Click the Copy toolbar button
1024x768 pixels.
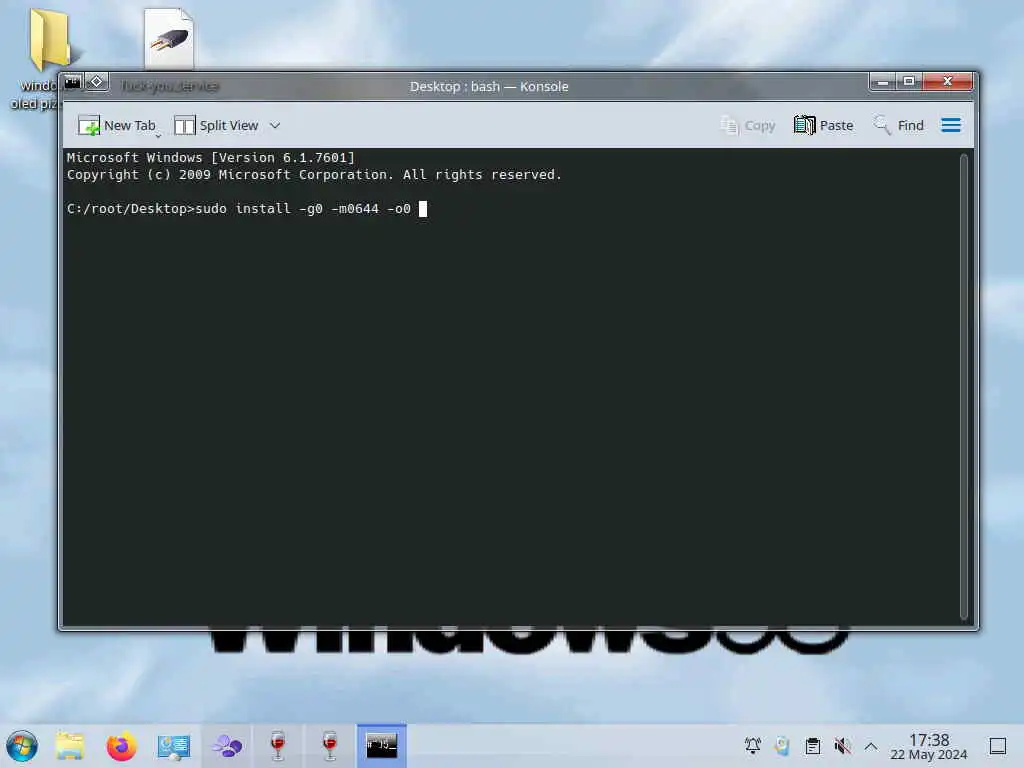coord(747,125)
